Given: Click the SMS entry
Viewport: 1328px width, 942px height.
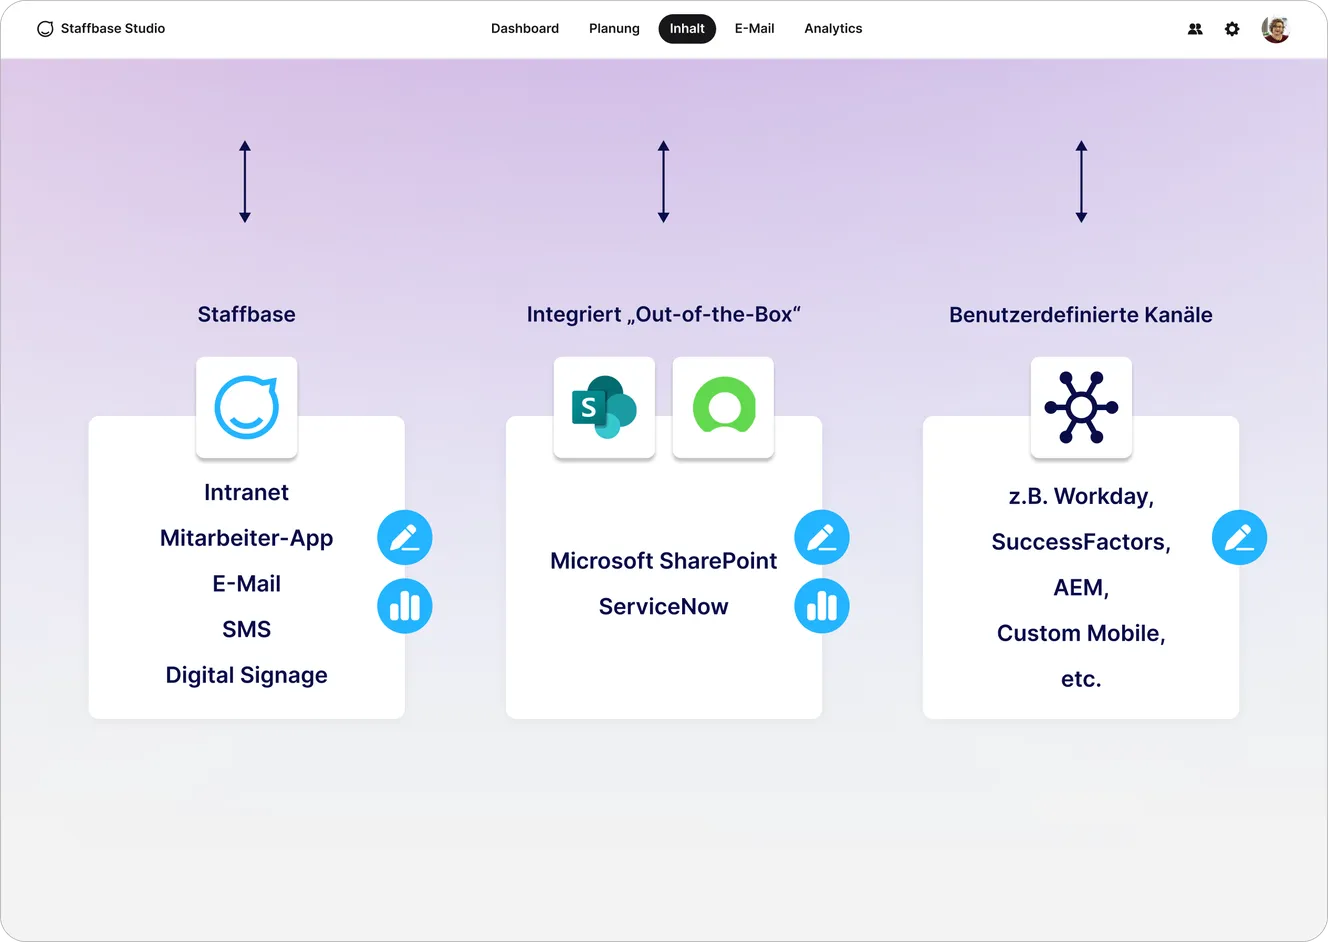Looking at the screenshot, I should click(x=246, y=629).
